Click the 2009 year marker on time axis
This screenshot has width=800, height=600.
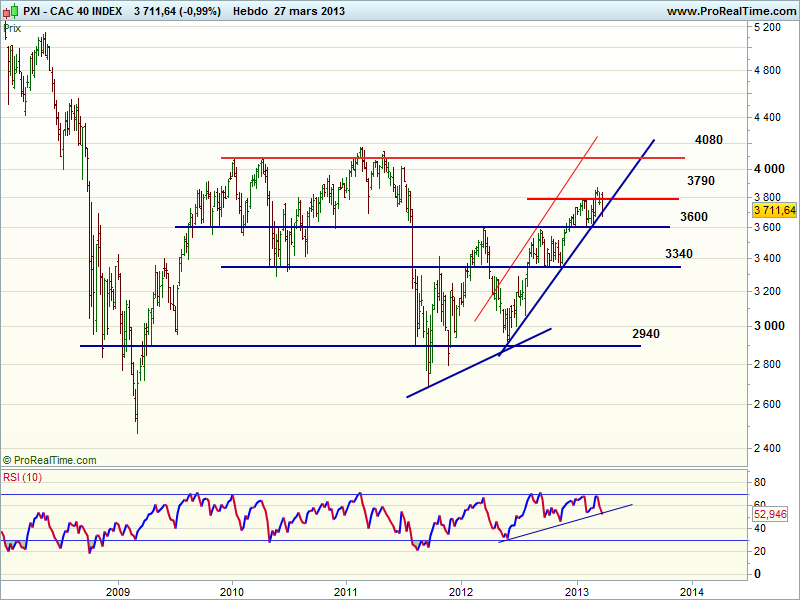point(118,591)
